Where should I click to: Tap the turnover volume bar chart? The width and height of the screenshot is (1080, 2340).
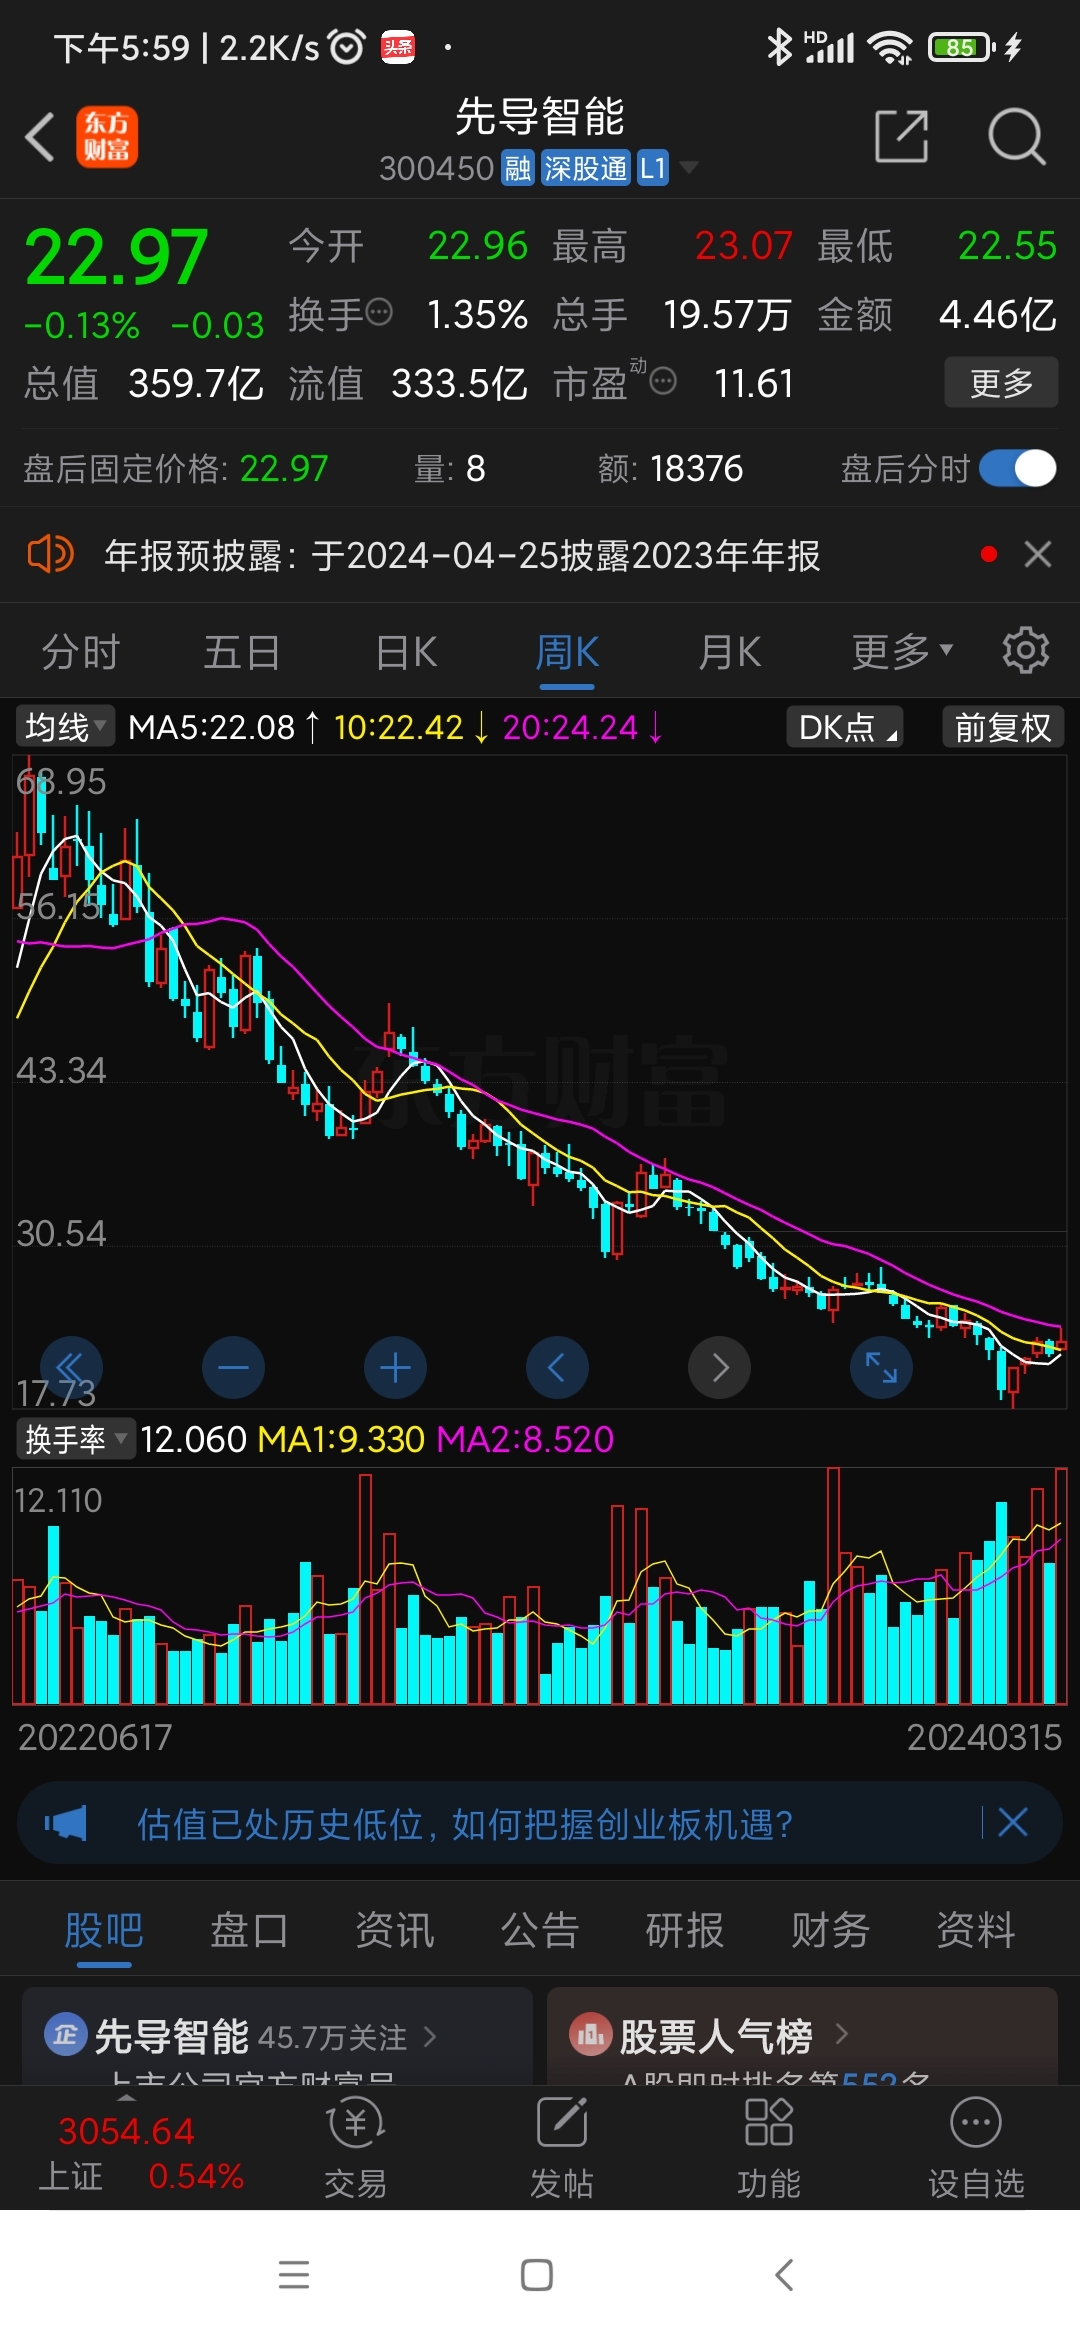click(540, 1586)
